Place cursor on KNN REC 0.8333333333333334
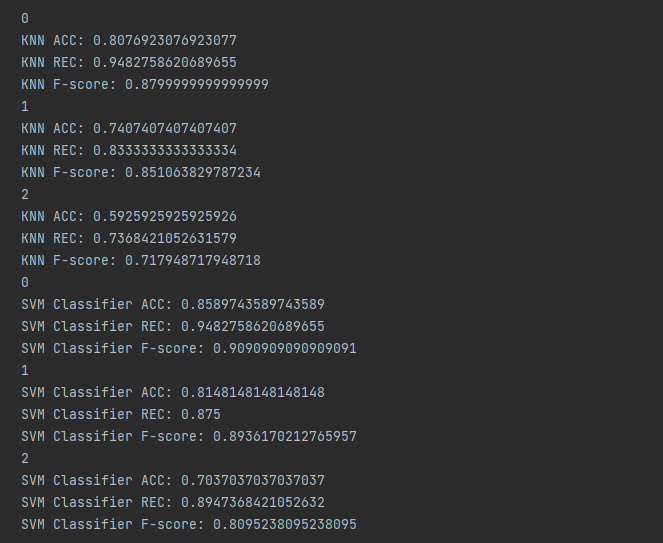Screen dimensions: 663x543 129,151
